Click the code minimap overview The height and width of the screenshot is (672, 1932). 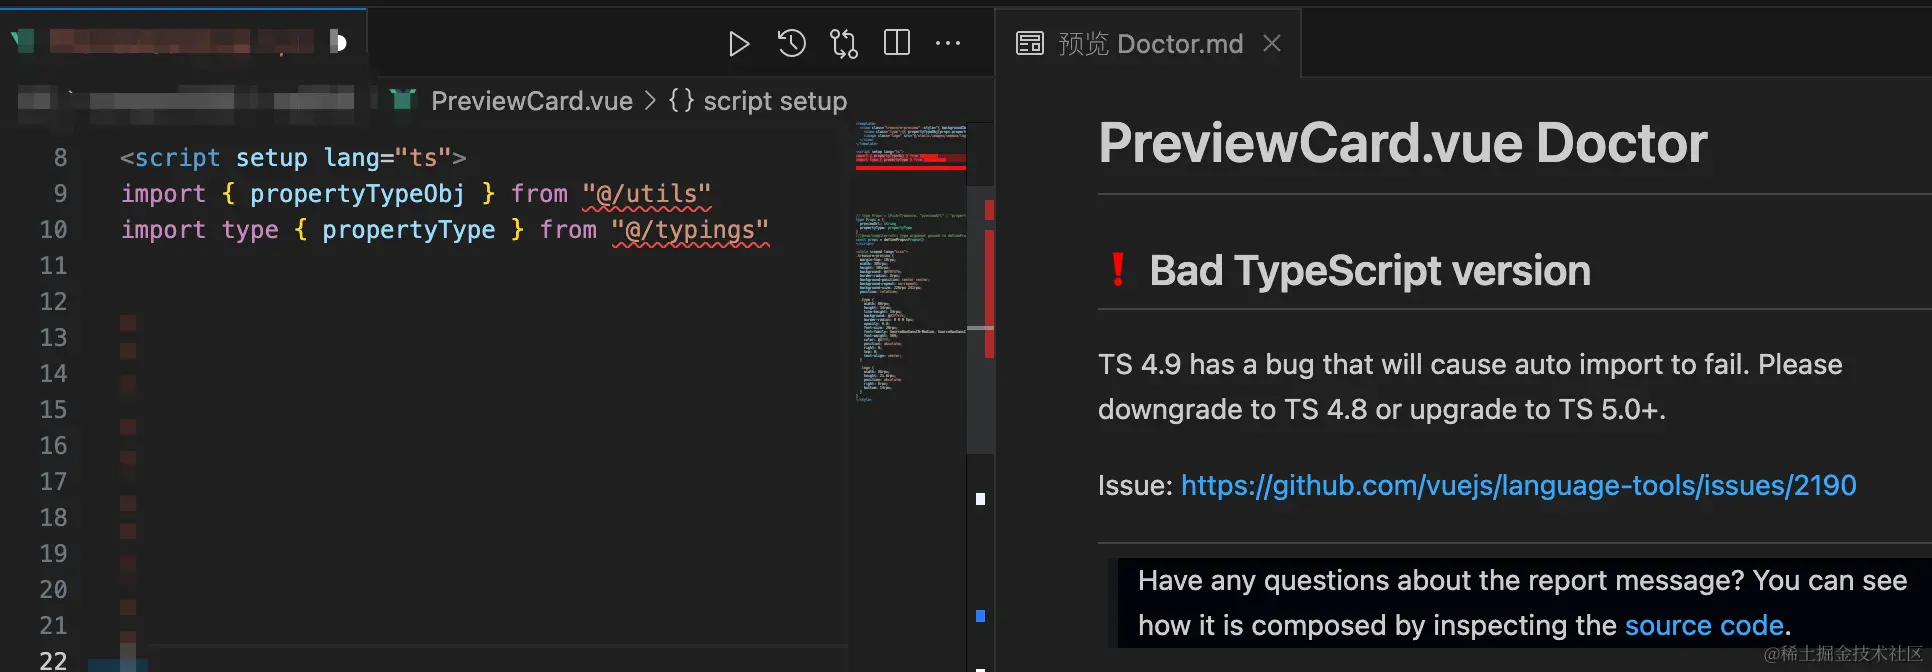(910, 262)
